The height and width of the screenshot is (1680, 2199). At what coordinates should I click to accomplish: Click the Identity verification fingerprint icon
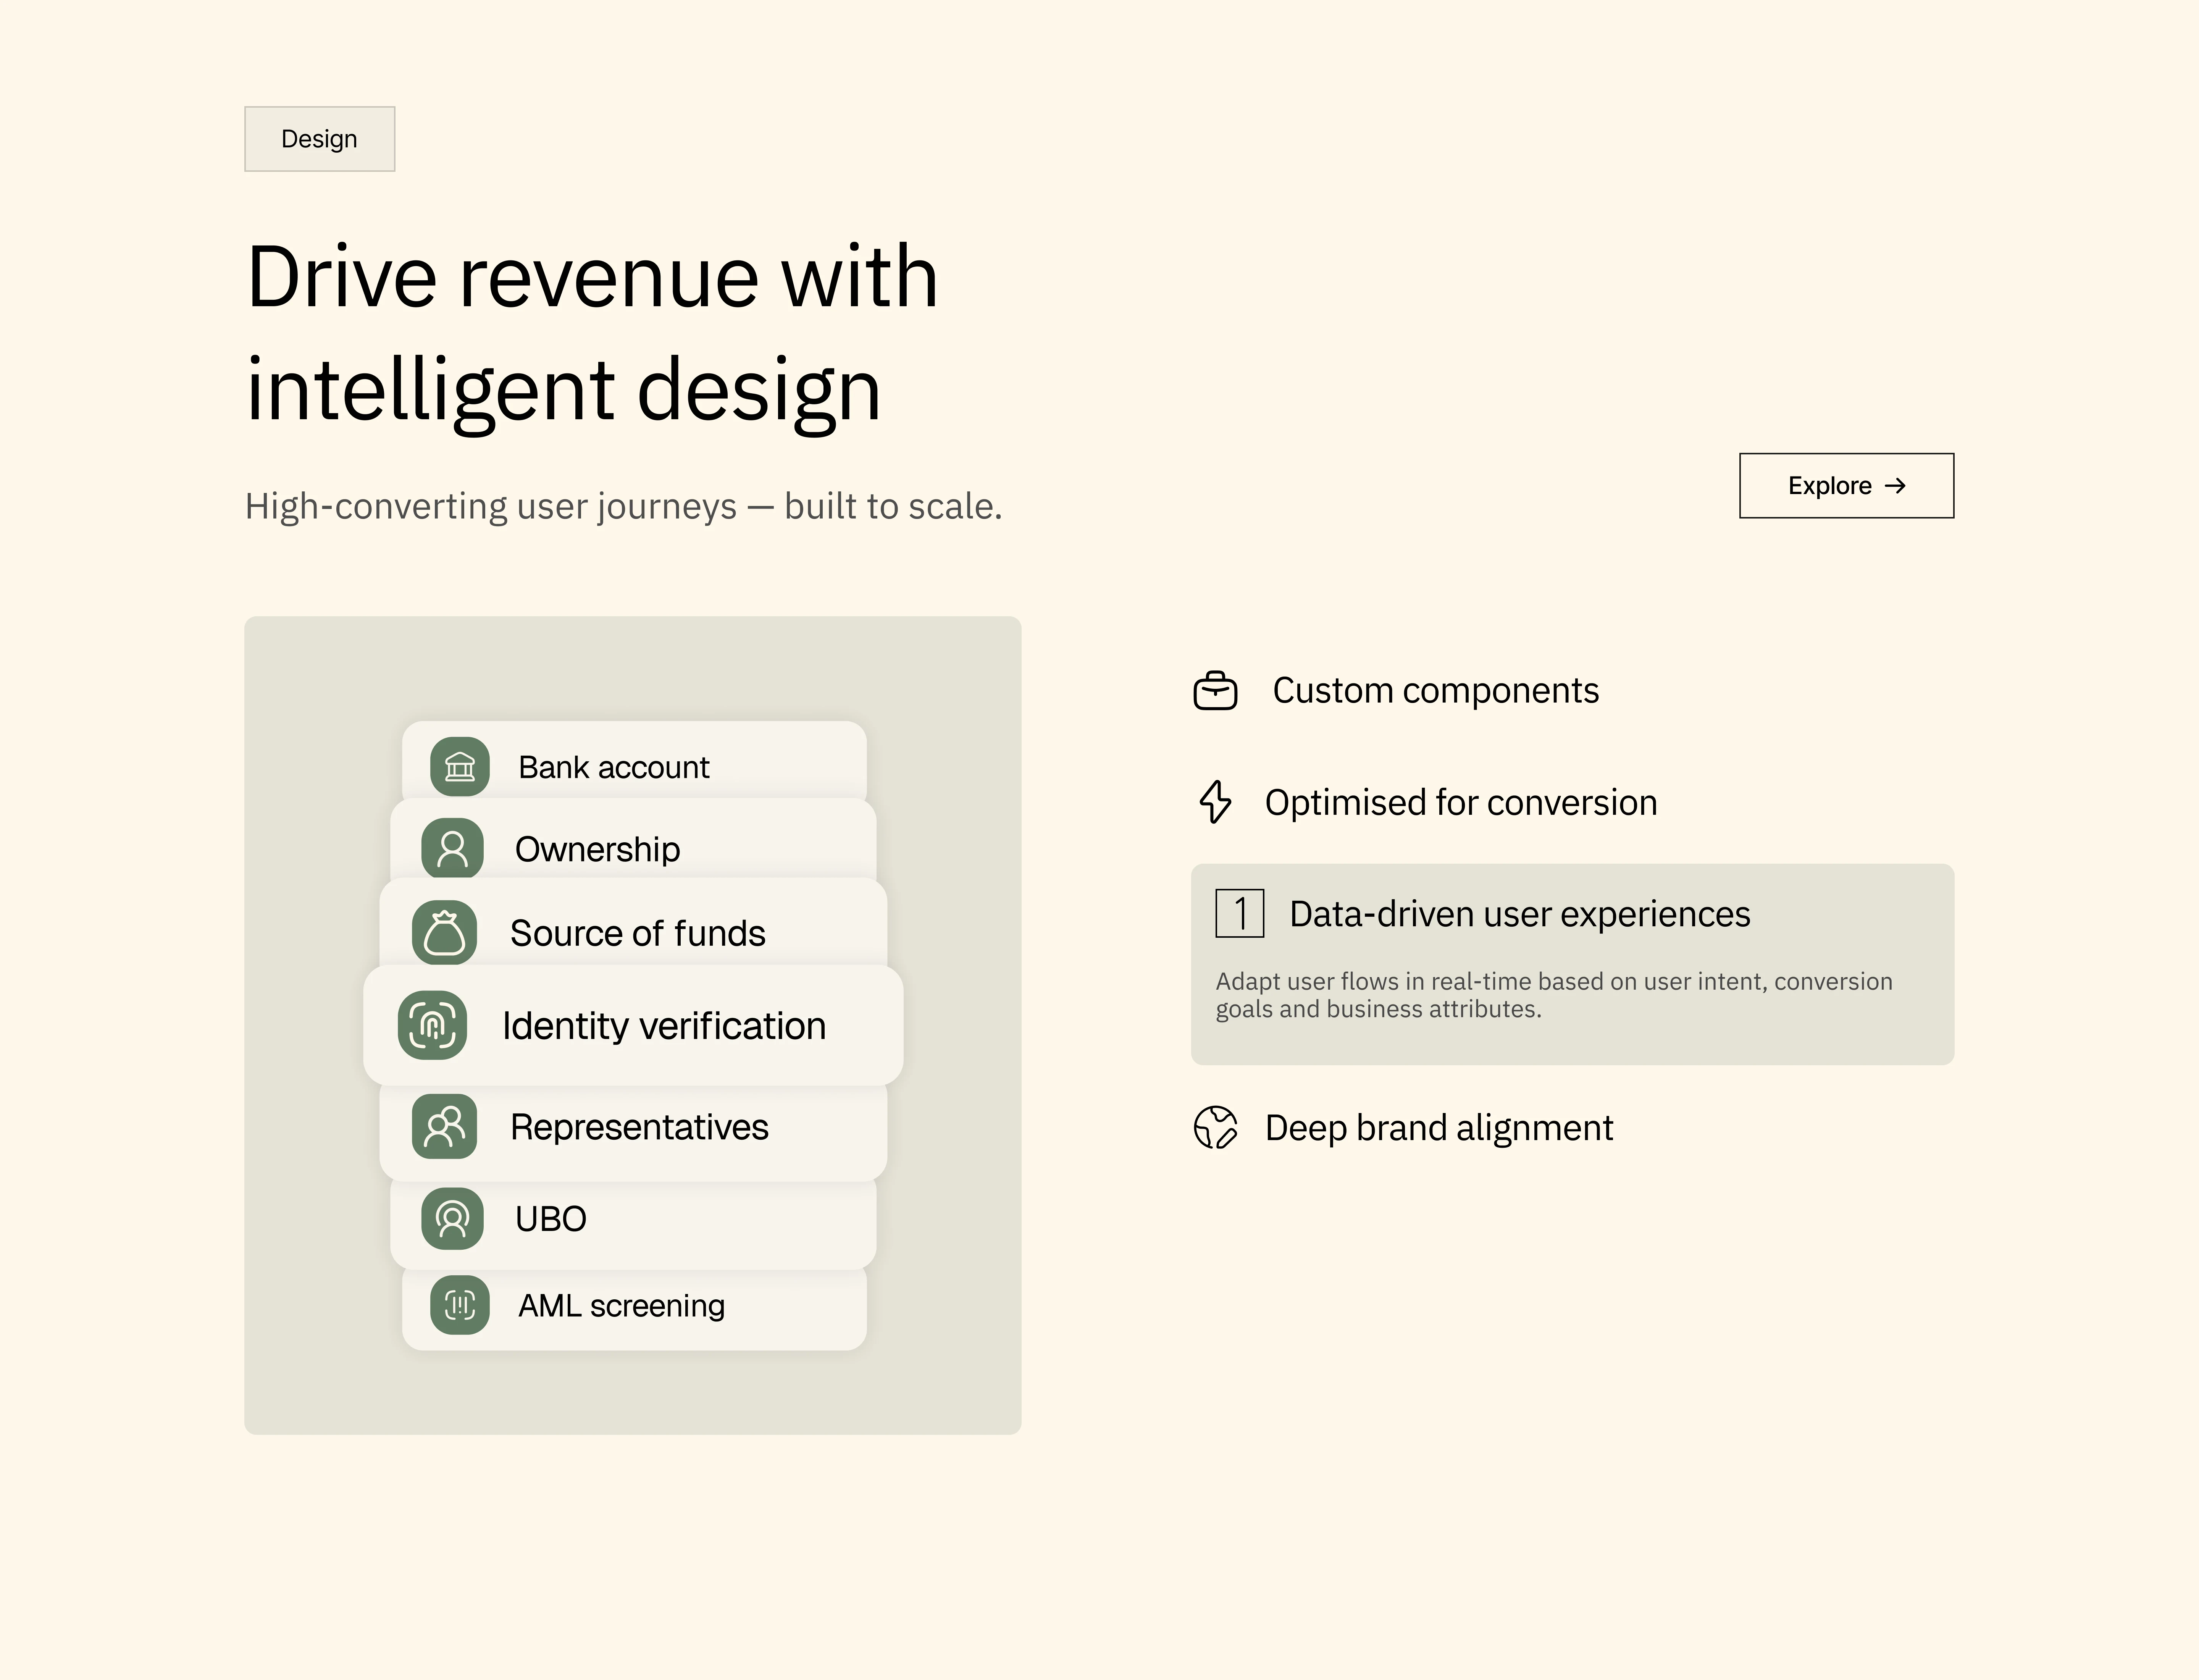432,1025
